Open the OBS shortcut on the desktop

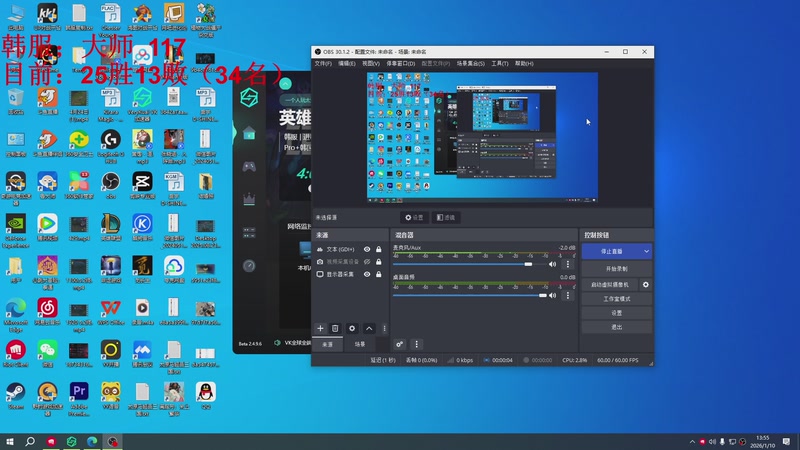110,186
